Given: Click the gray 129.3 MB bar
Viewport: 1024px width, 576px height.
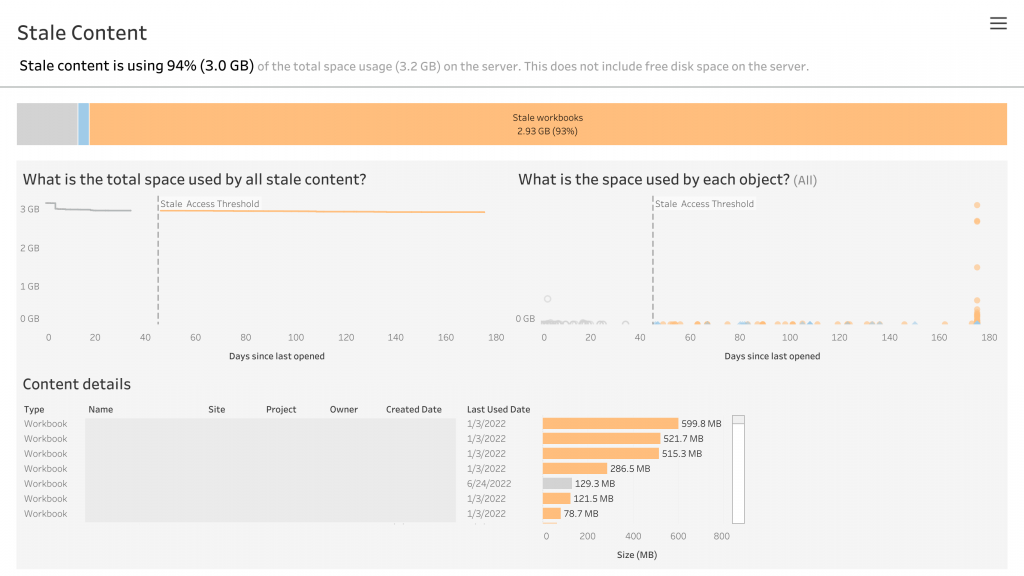Looking at the screenshot, I should coord(557,484).
